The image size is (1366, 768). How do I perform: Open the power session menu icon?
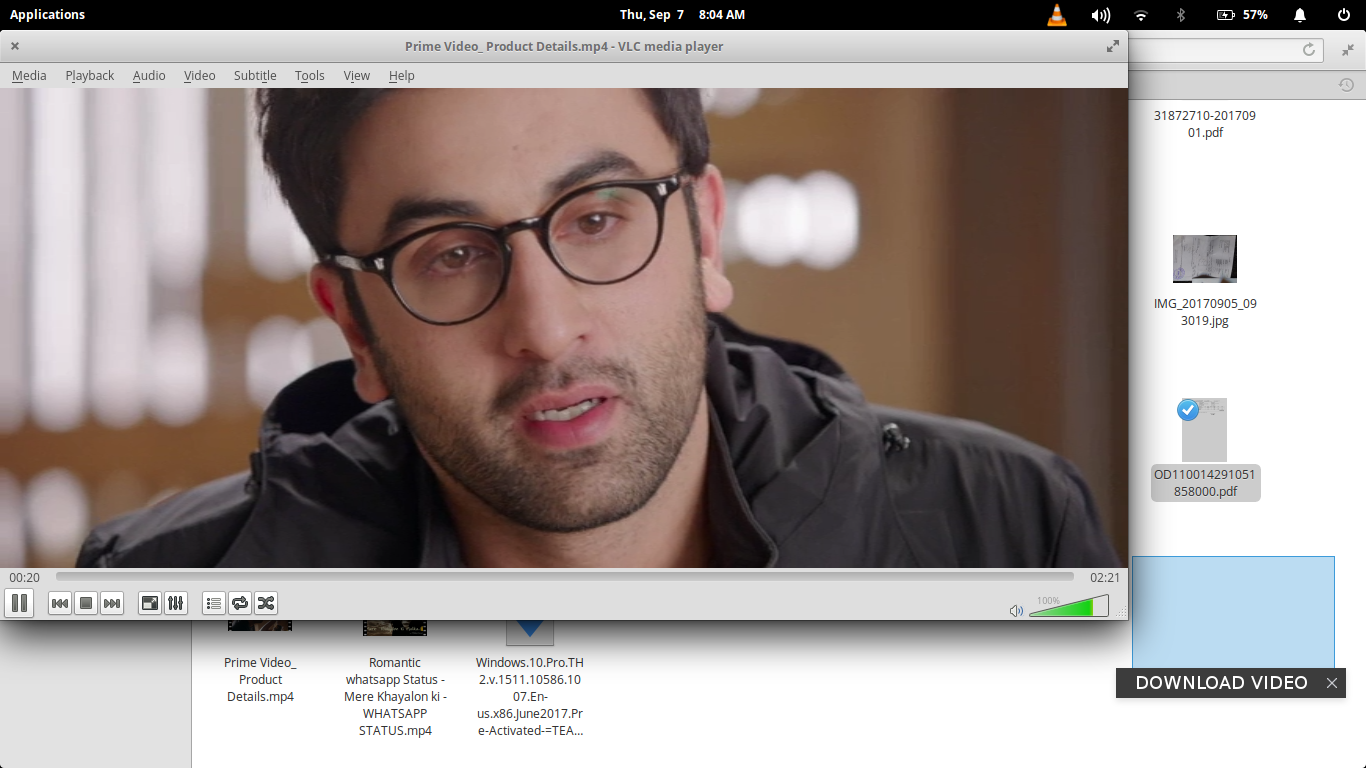(x=1344, y=15)
